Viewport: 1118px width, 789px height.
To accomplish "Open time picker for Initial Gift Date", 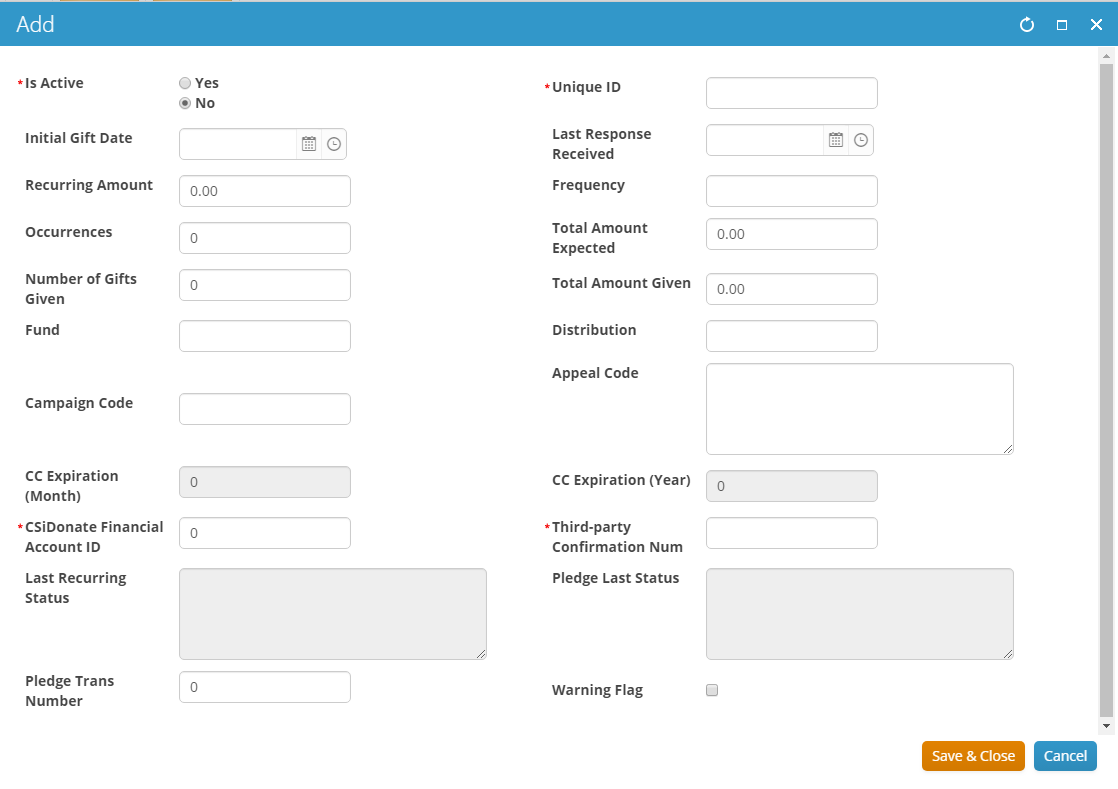I will click(x=334, y=144).
